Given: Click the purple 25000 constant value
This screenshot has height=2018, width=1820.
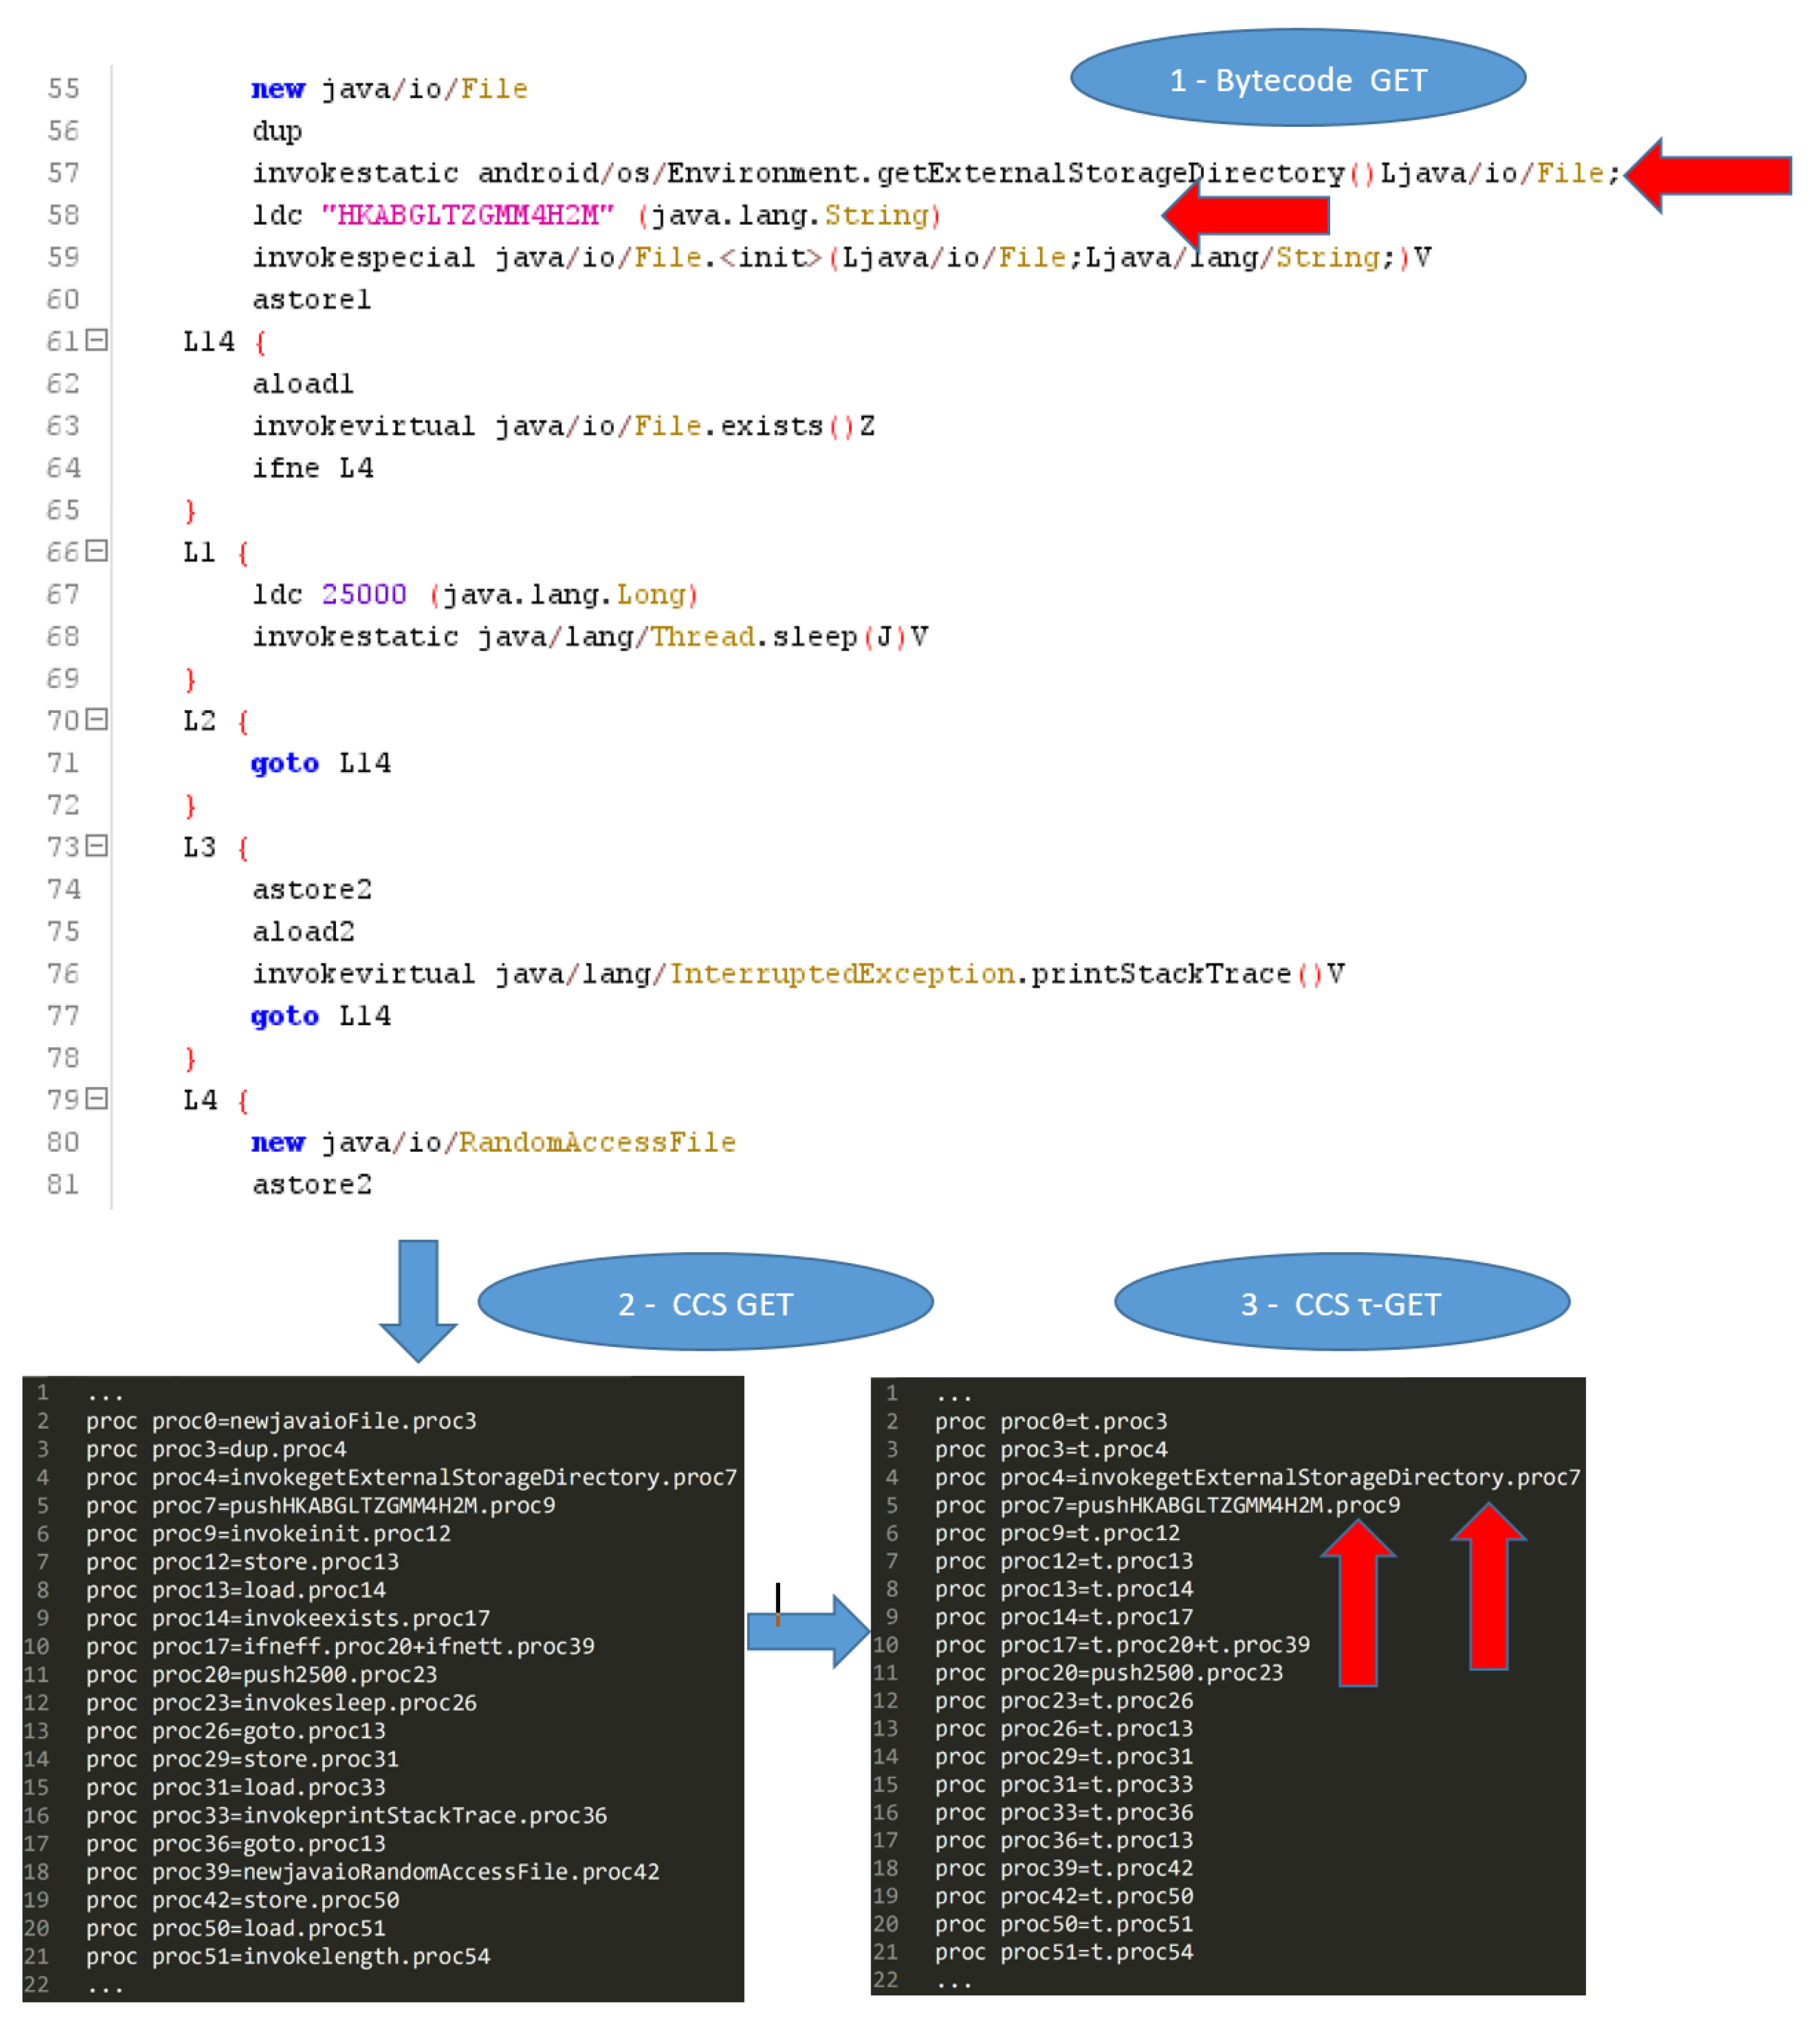Looking at the screenshot, I should (x=364, y=594).
